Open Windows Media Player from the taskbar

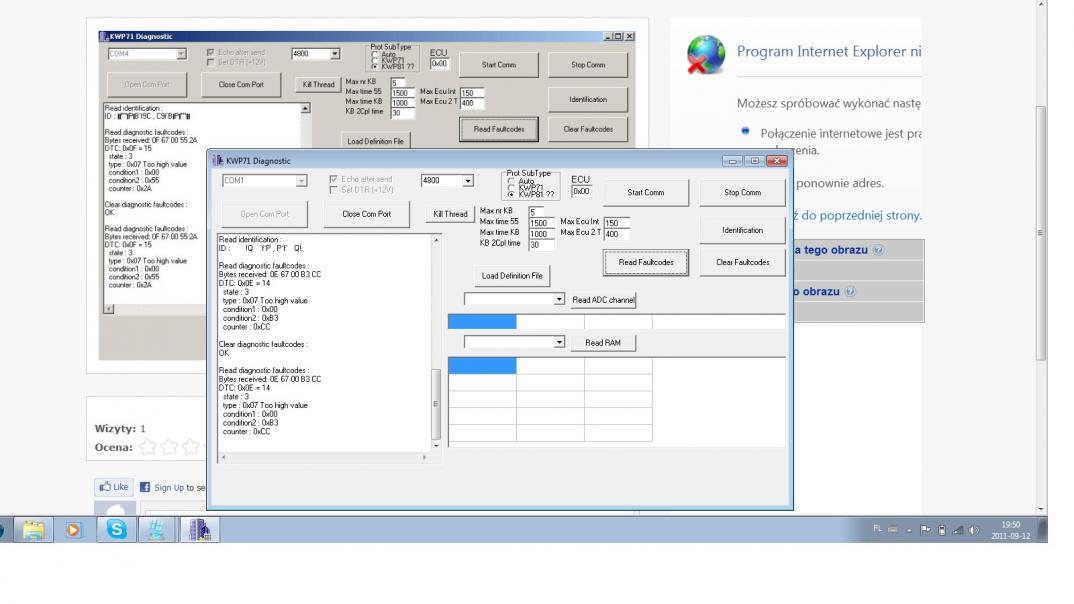click(x=73, y=529)
